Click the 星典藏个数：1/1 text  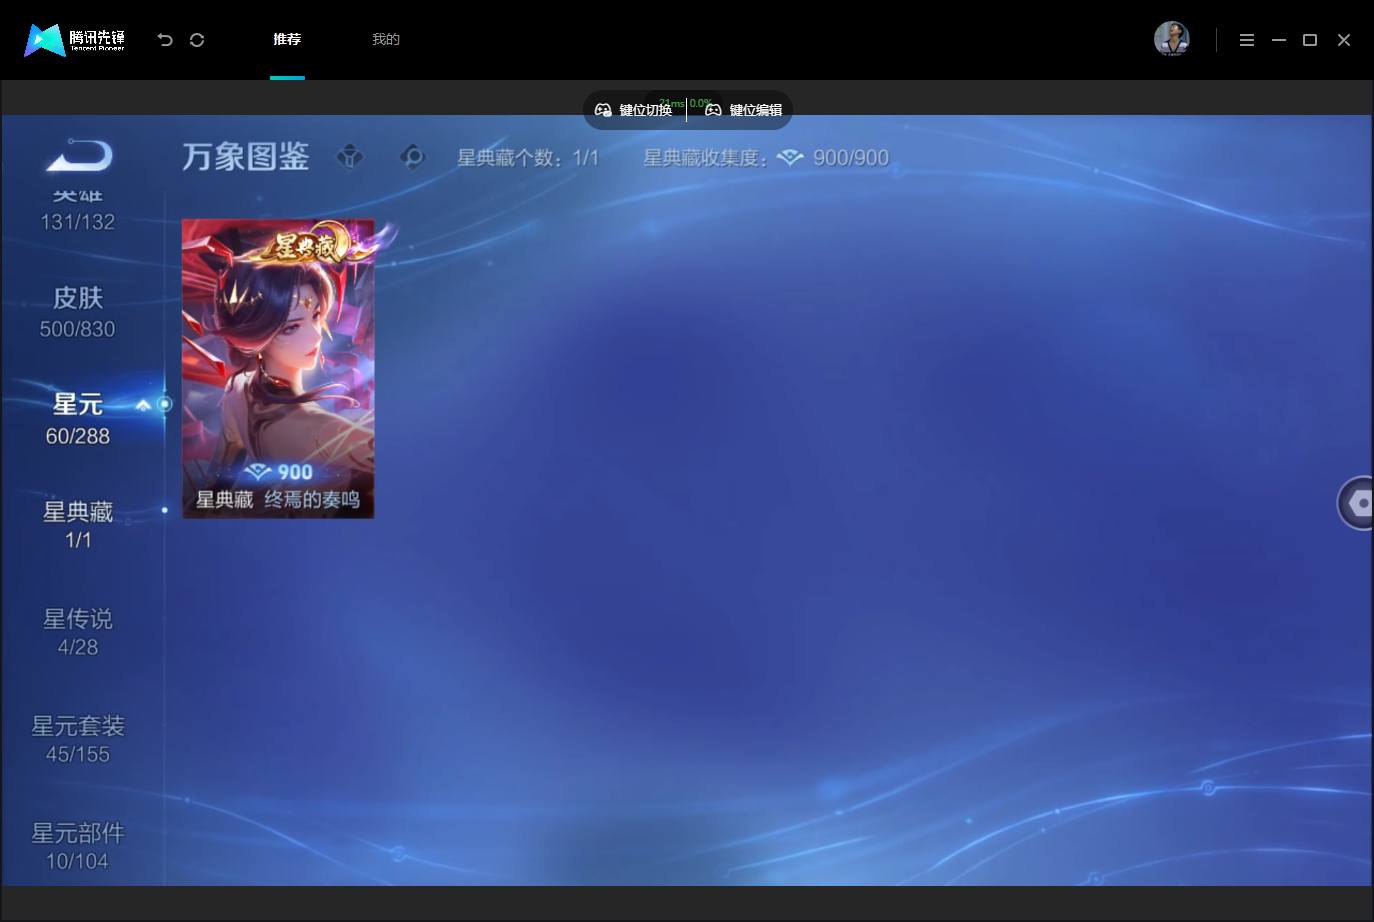(528, 158)
